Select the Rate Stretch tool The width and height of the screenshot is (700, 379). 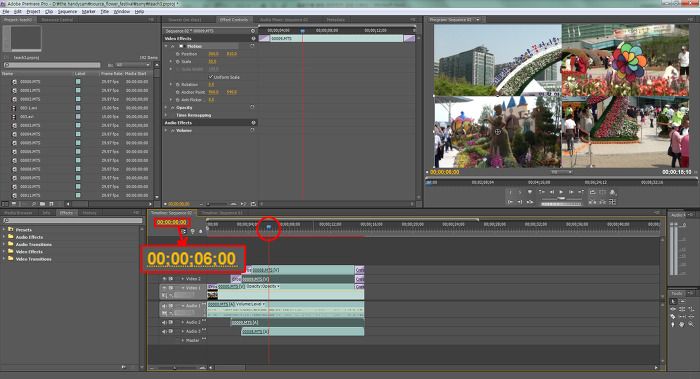point(692,309)
